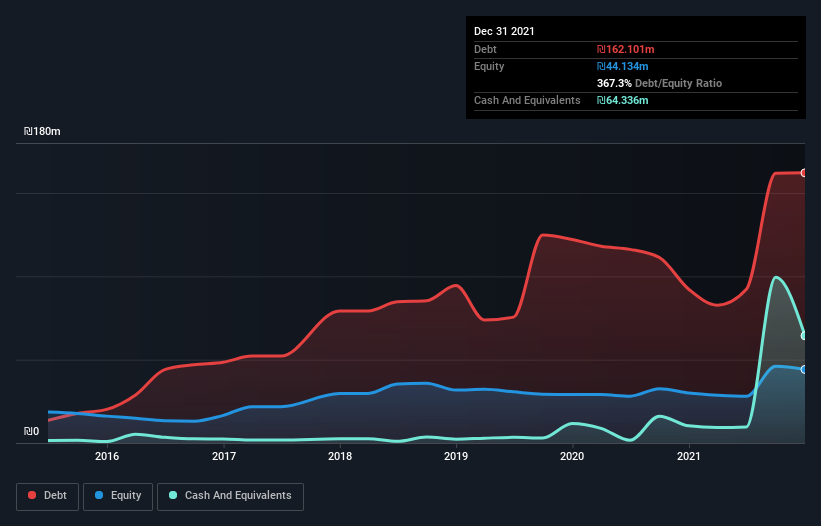Click the ₪0 y-axis label

(x=31, y=431)
